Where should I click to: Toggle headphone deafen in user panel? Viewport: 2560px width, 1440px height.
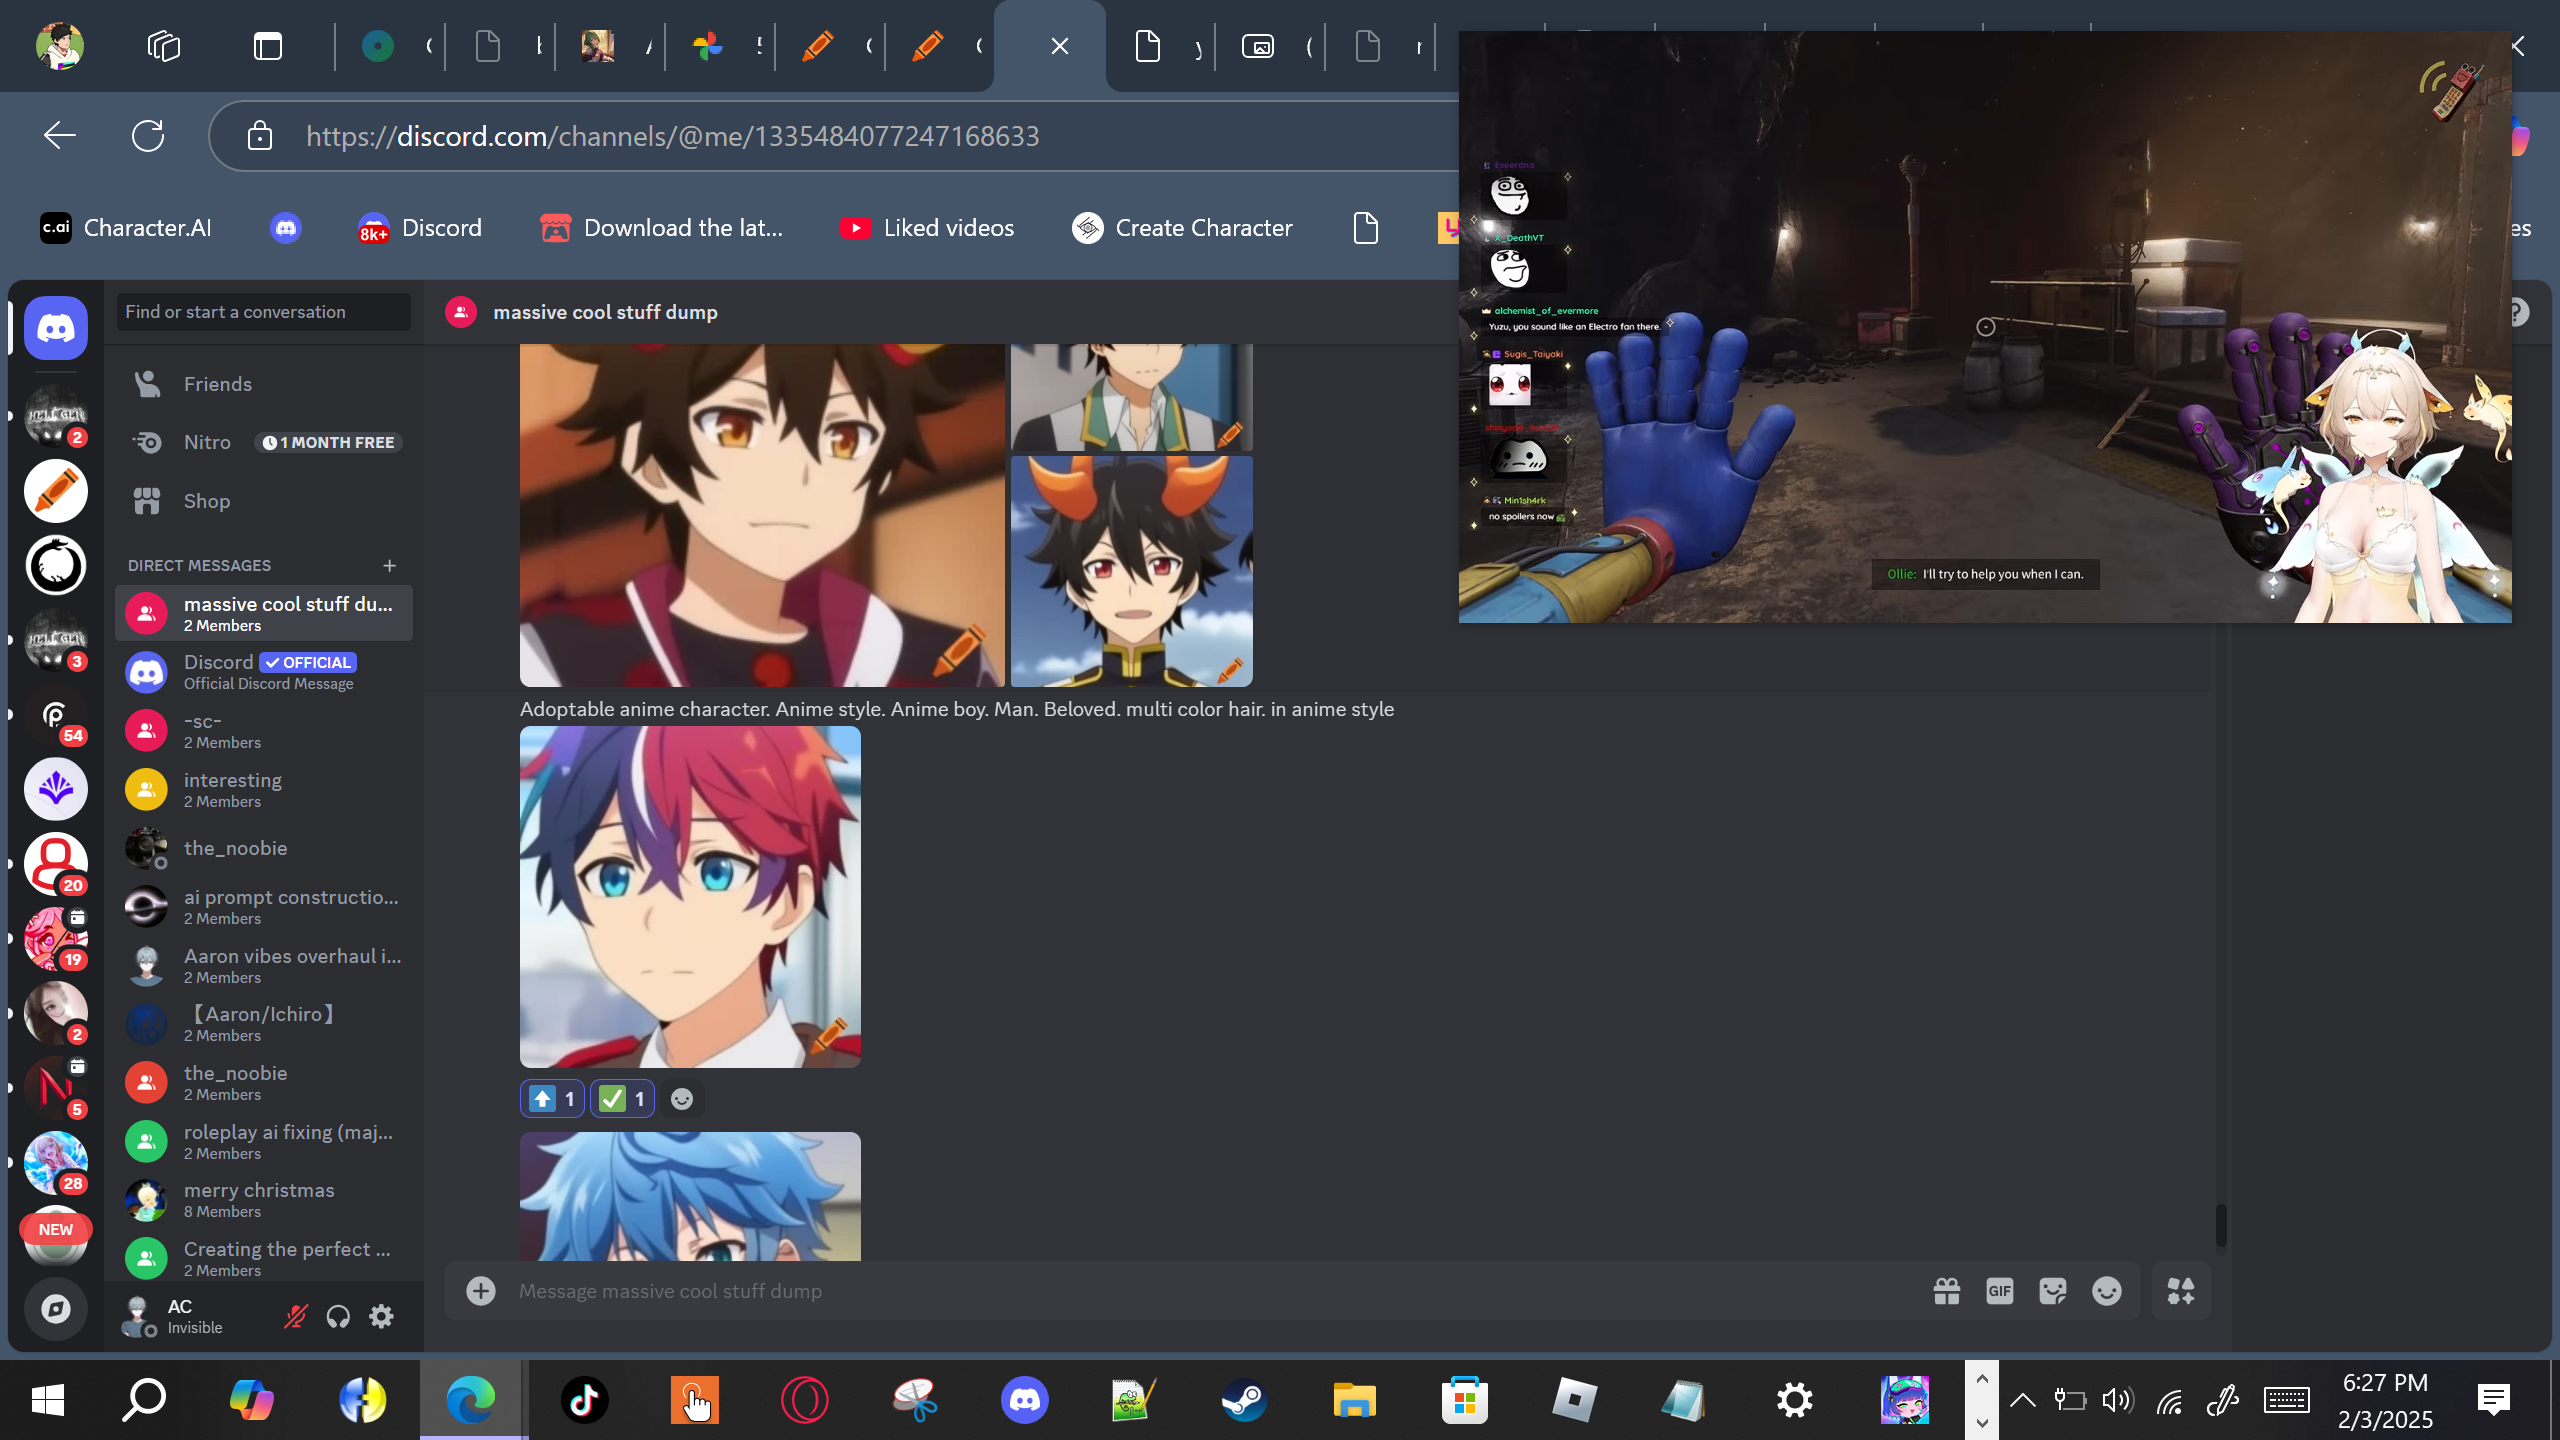(x=338, y=1316)
